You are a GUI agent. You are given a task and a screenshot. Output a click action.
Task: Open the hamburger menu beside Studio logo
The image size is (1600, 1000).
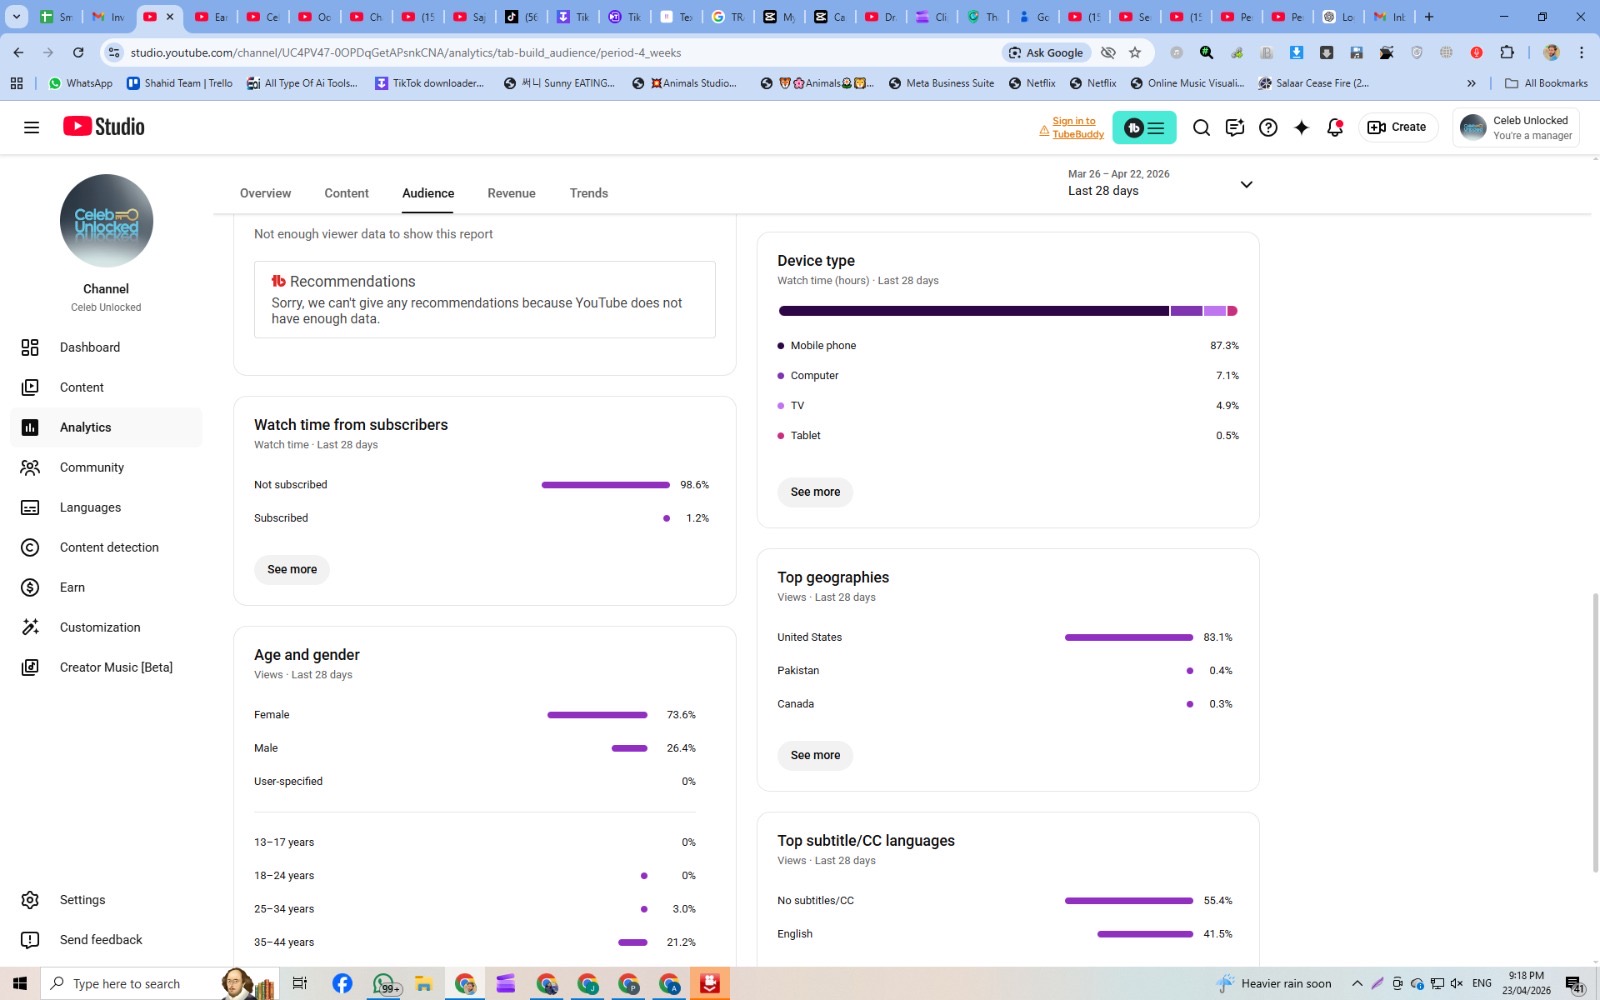pyautogui.click(x=31, y=127)
